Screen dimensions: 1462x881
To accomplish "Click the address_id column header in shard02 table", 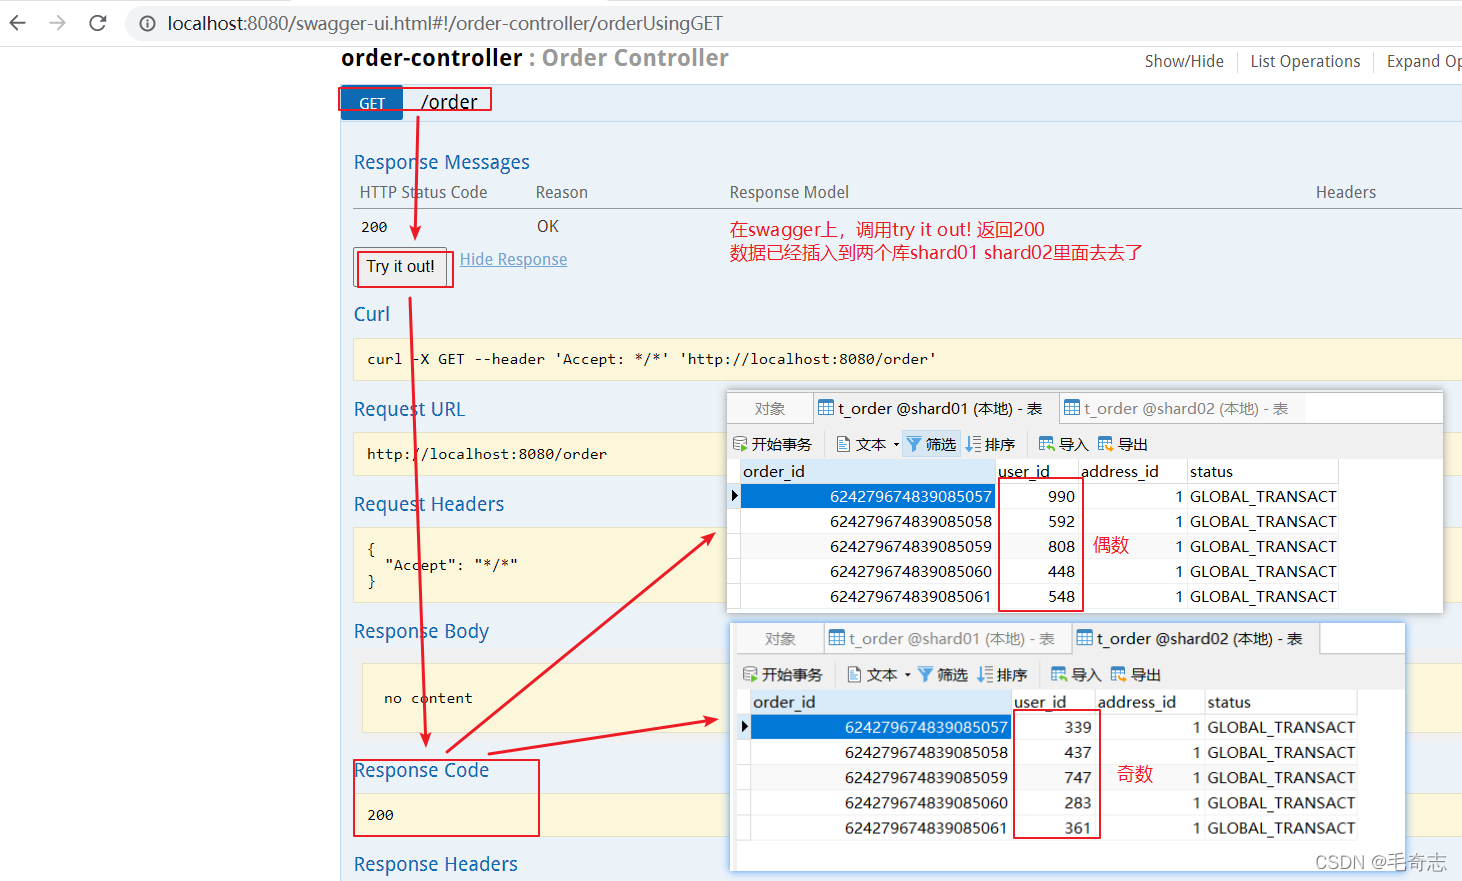I will point(1149,702).
